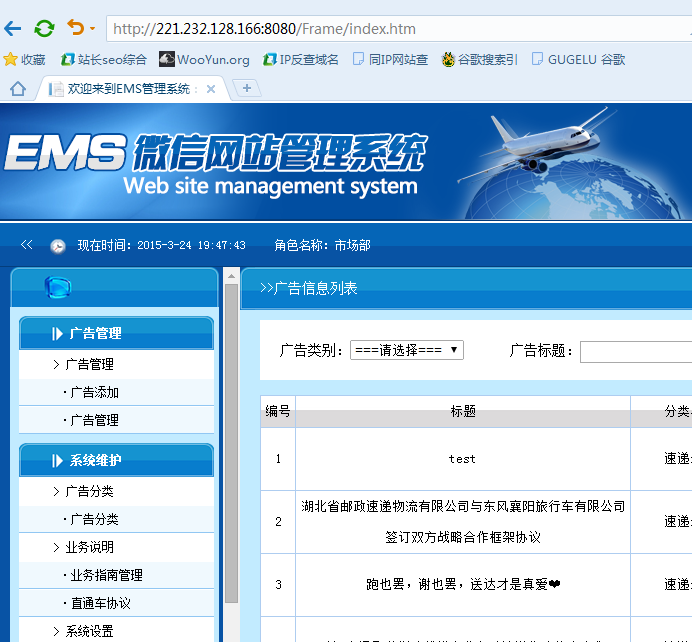The image size is (692, 642).
Task: Focus the address bar showing 221.232.128.166:8080
Action: (x=399, y=29)
